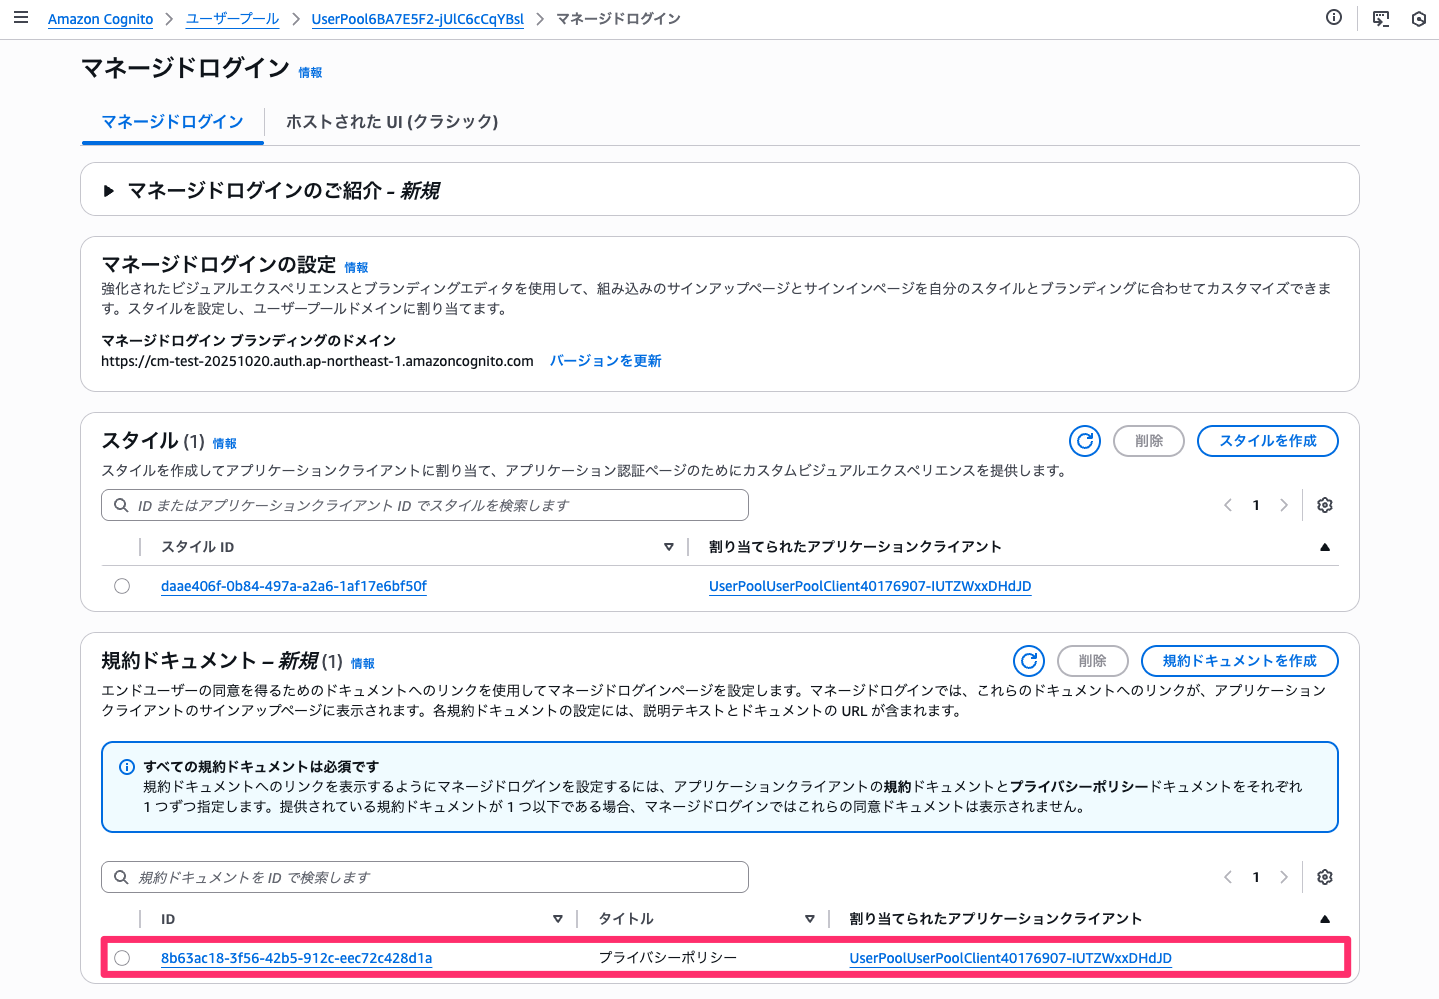Go to next page of スタイル table
Screen dimensions: 1439x999
point(1284,505)
